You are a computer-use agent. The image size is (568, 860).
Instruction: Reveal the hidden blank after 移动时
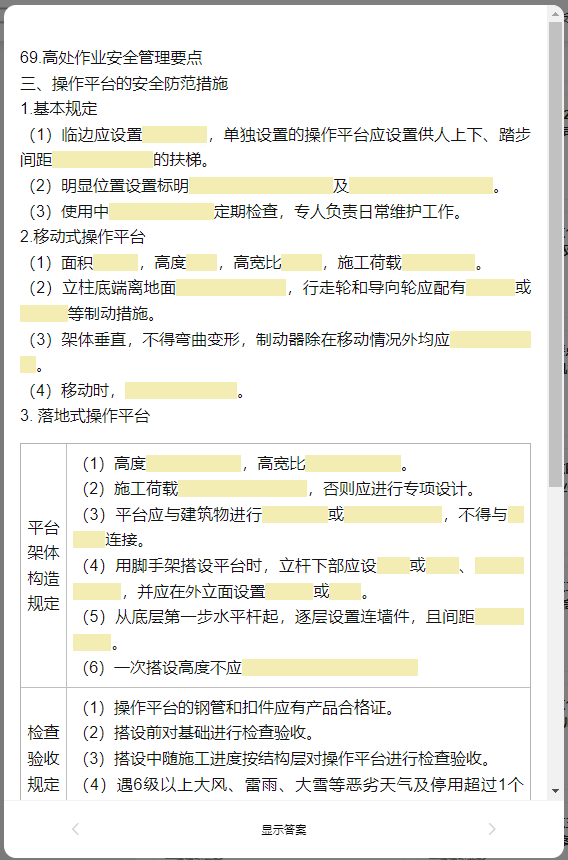click(181, 390)
